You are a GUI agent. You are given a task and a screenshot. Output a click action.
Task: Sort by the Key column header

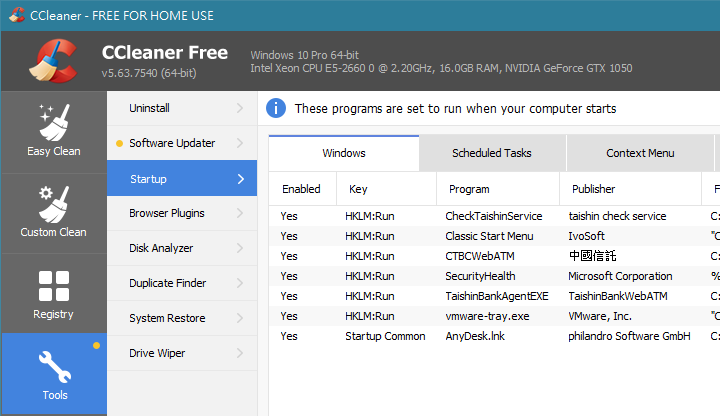(387, 189)
